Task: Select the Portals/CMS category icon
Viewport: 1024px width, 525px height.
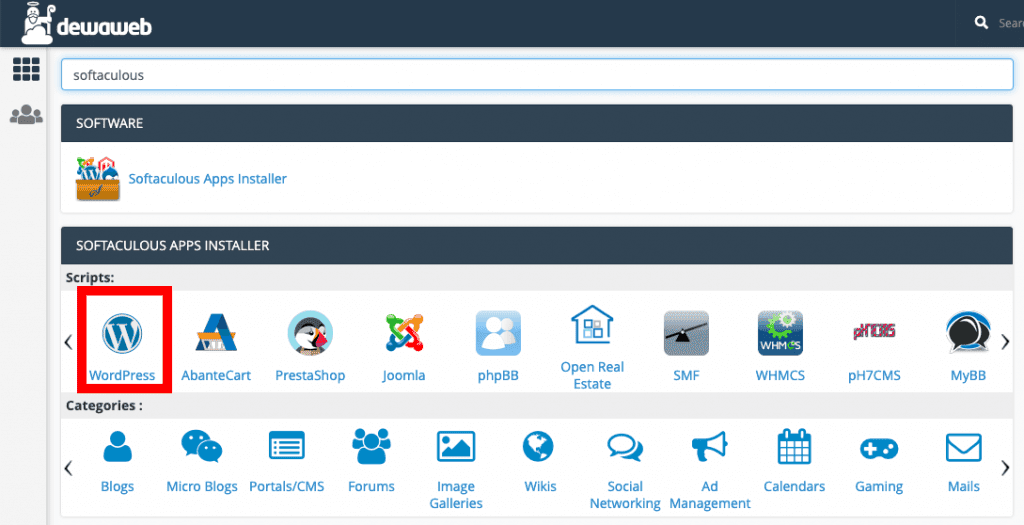Action: tap(287, 446)
